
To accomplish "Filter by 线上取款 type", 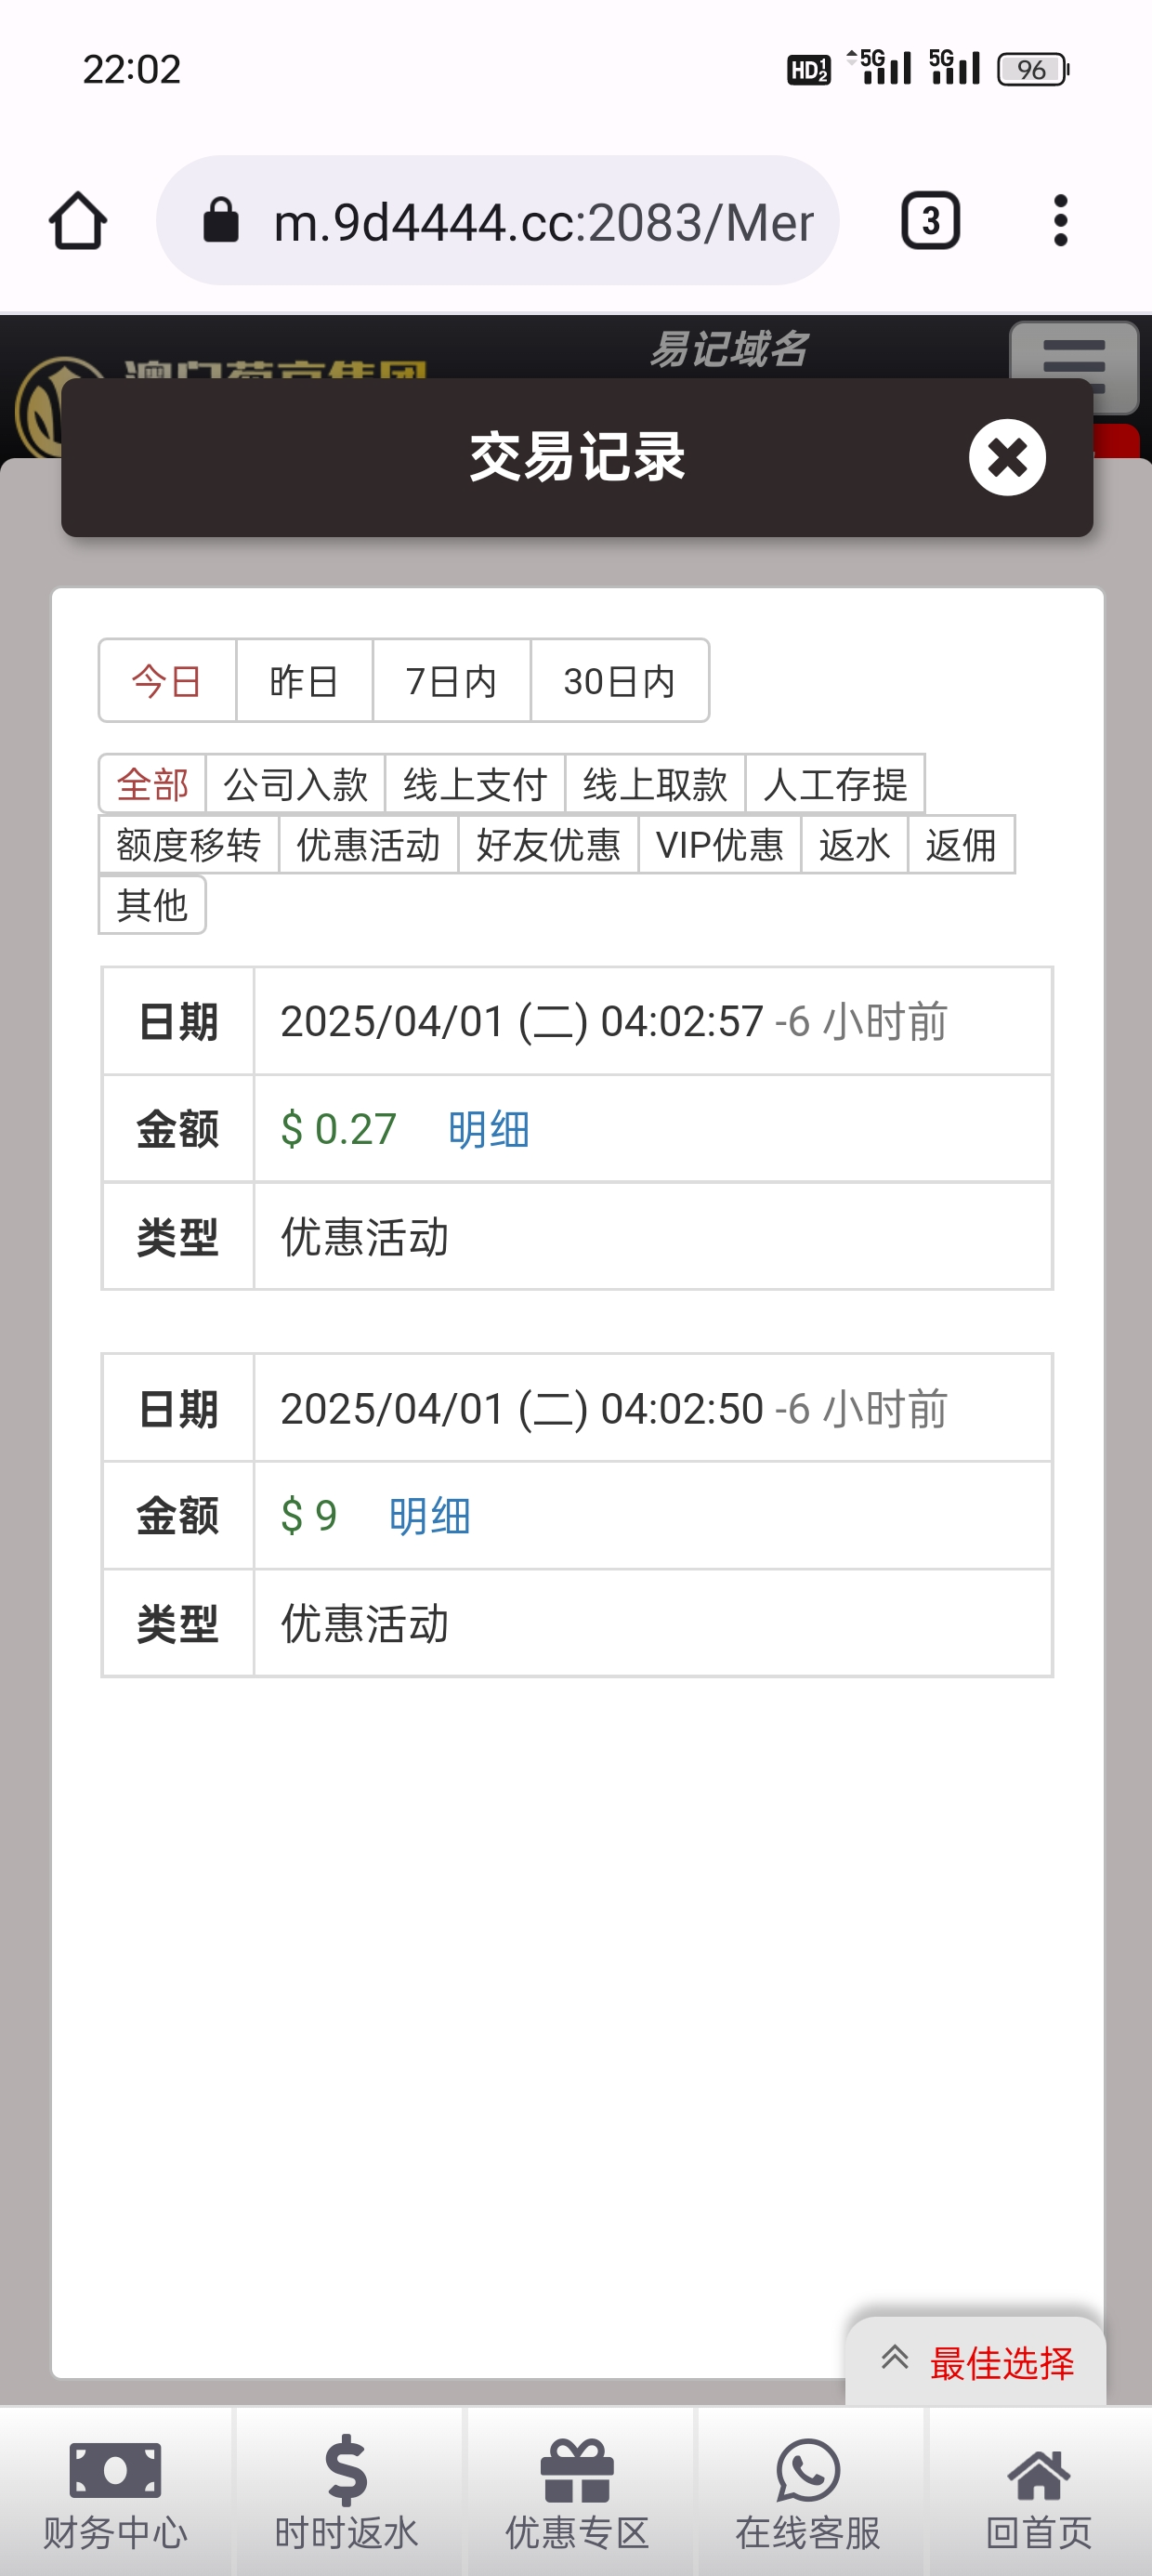I will click(x=655, y=784).
